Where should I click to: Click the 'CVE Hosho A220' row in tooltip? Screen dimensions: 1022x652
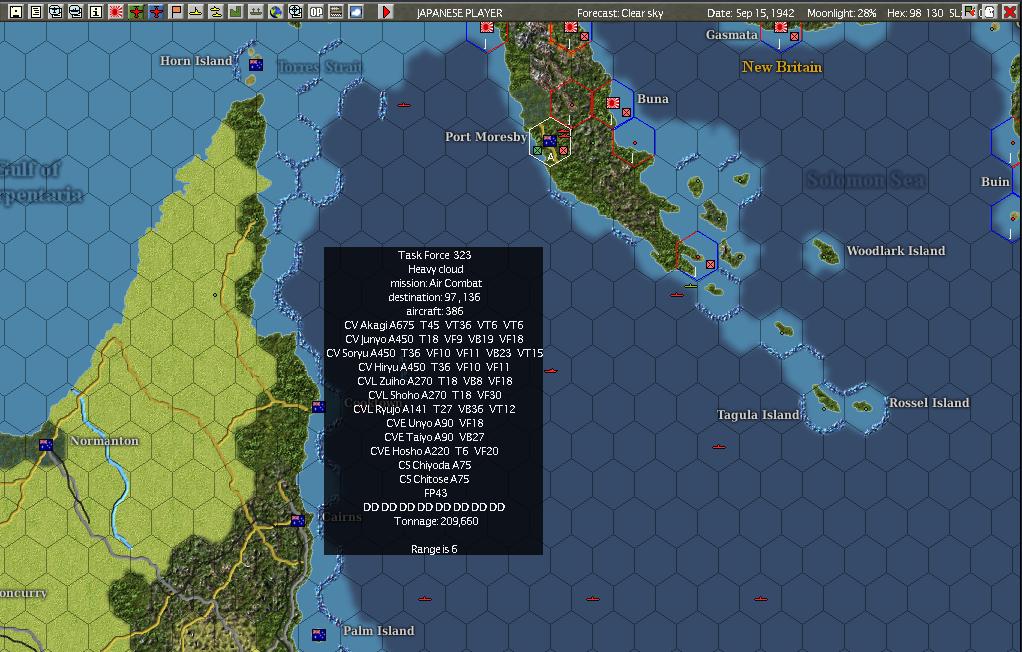pos(434,451)
